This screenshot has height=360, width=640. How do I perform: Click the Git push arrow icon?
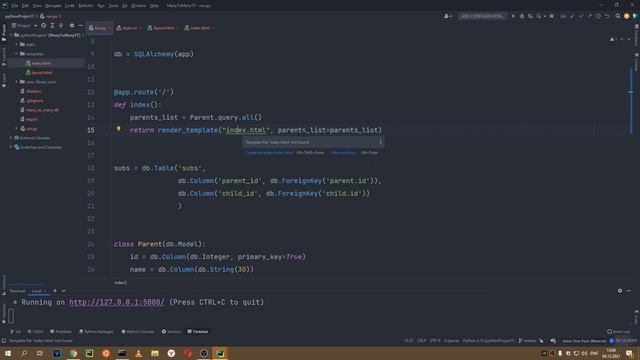[589, 16]
